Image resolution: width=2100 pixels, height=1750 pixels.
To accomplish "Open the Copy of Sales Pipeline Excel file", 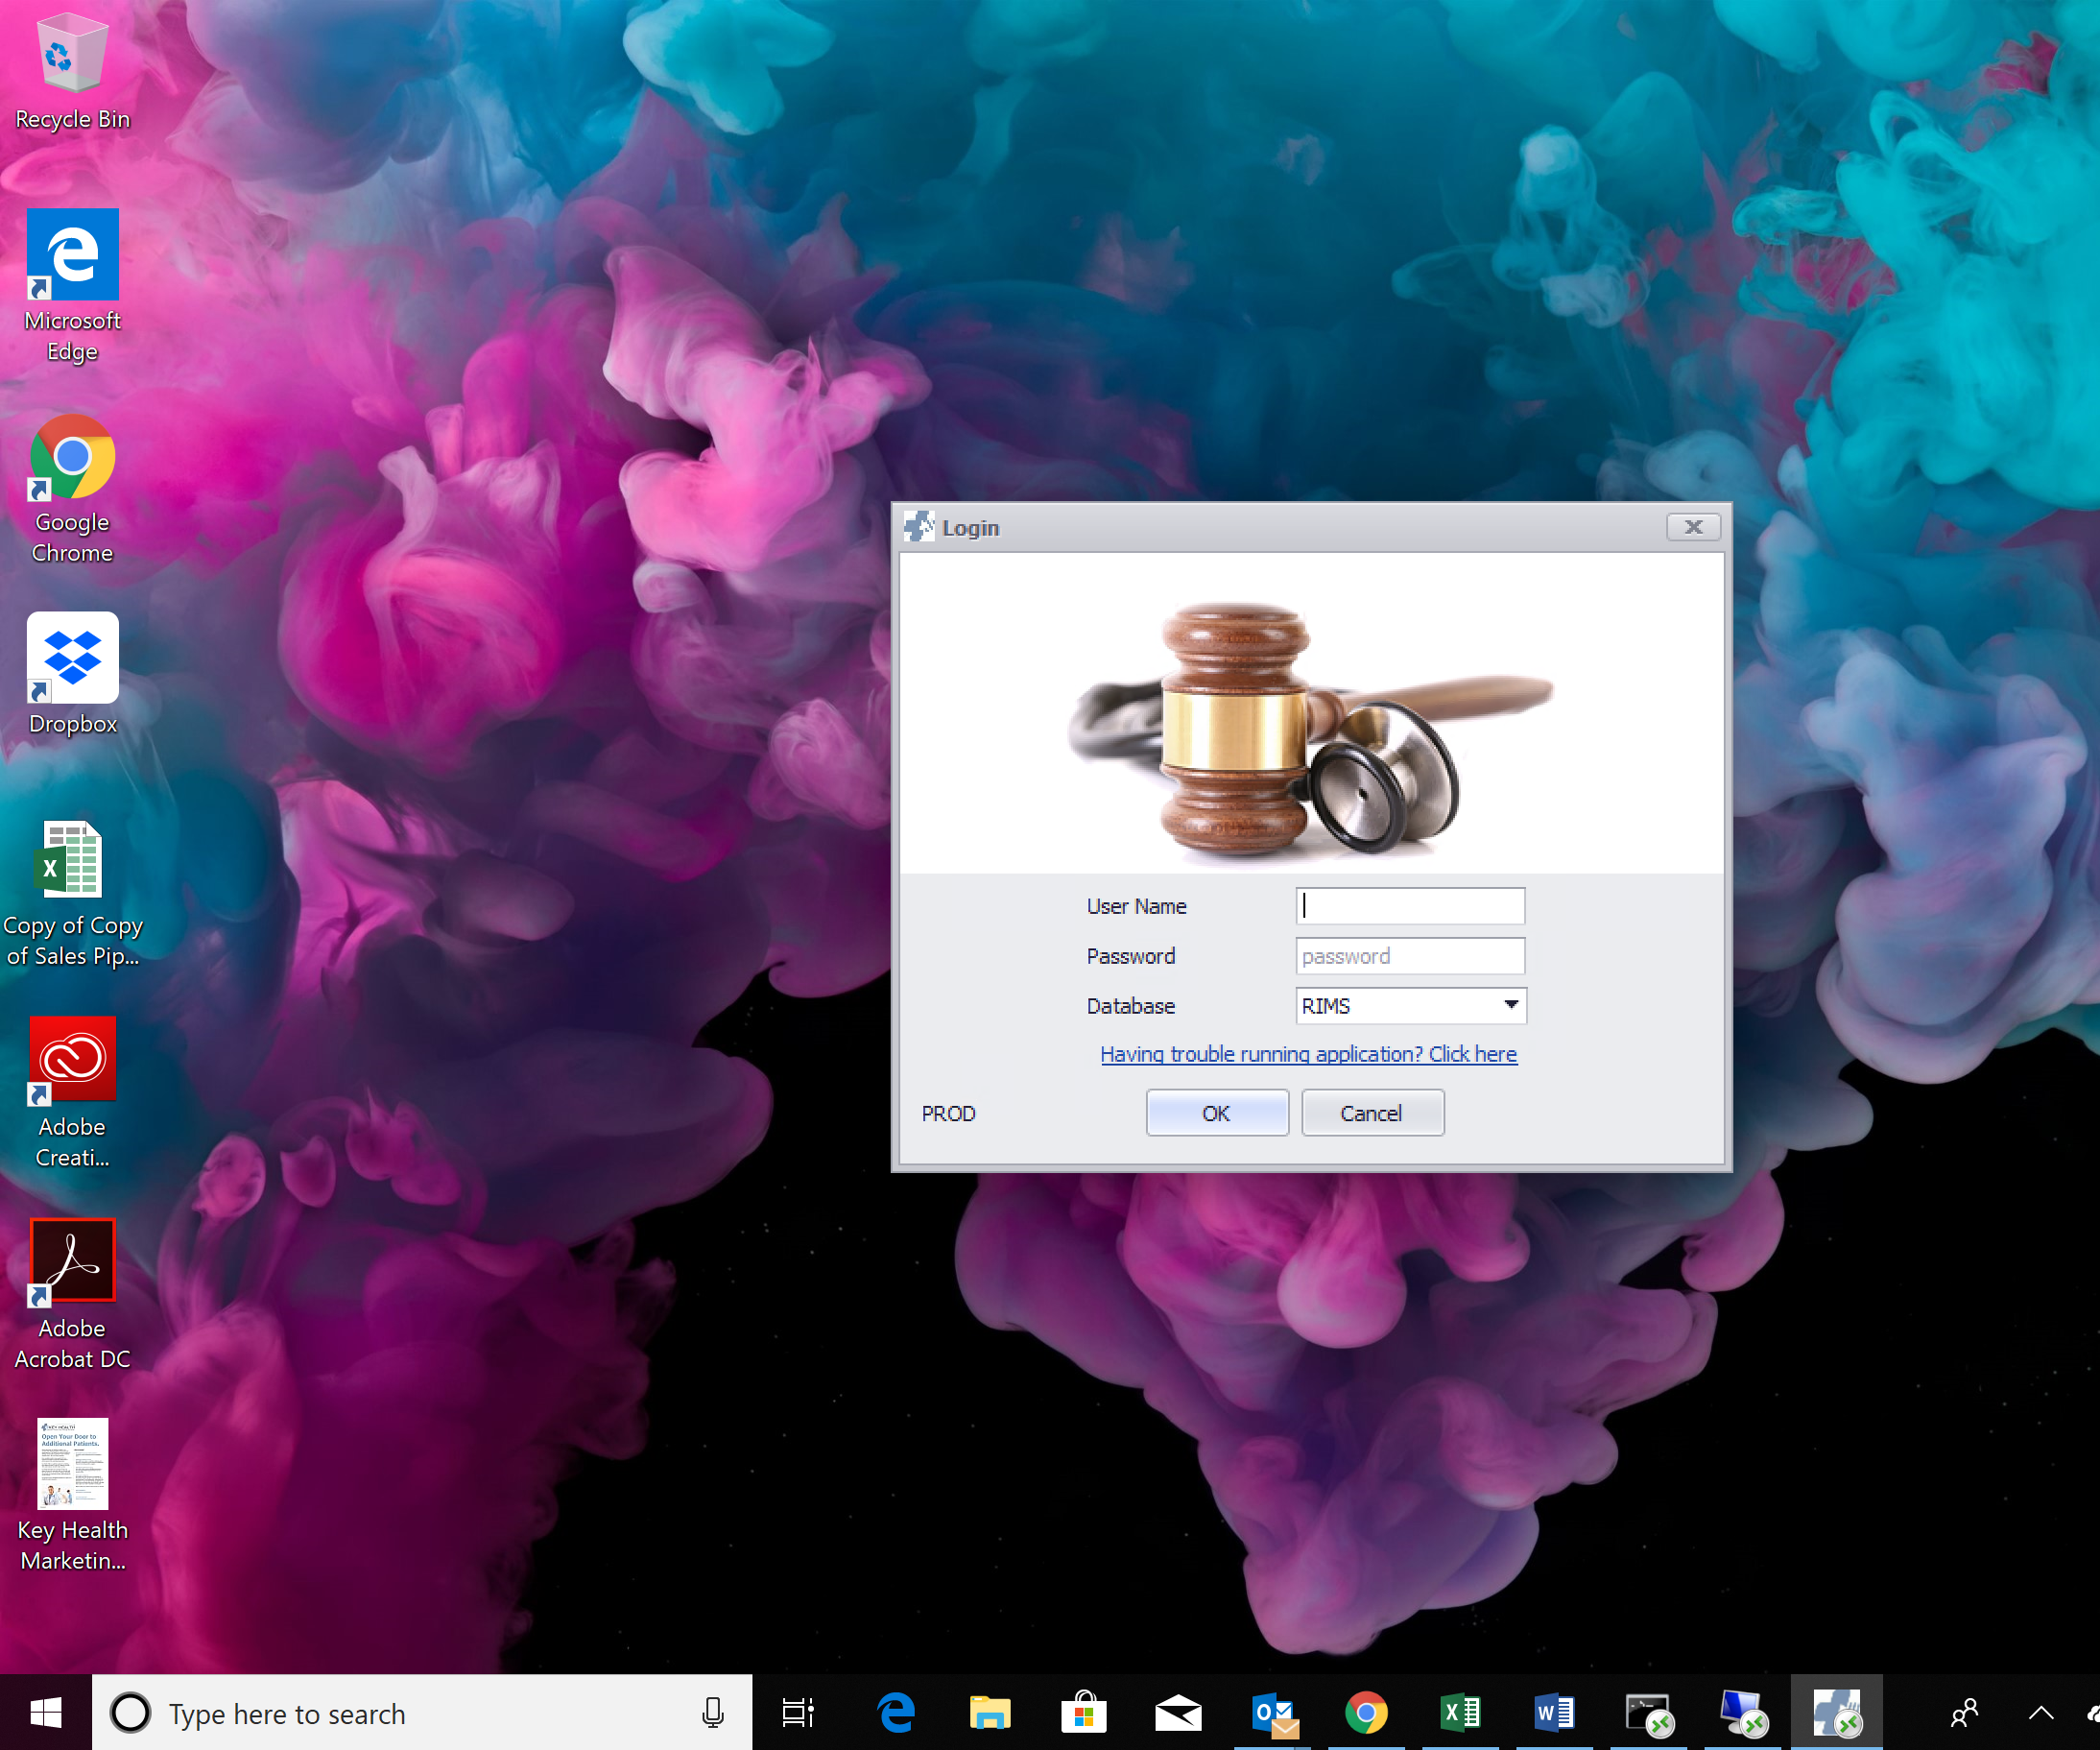I will click(72, 860).
